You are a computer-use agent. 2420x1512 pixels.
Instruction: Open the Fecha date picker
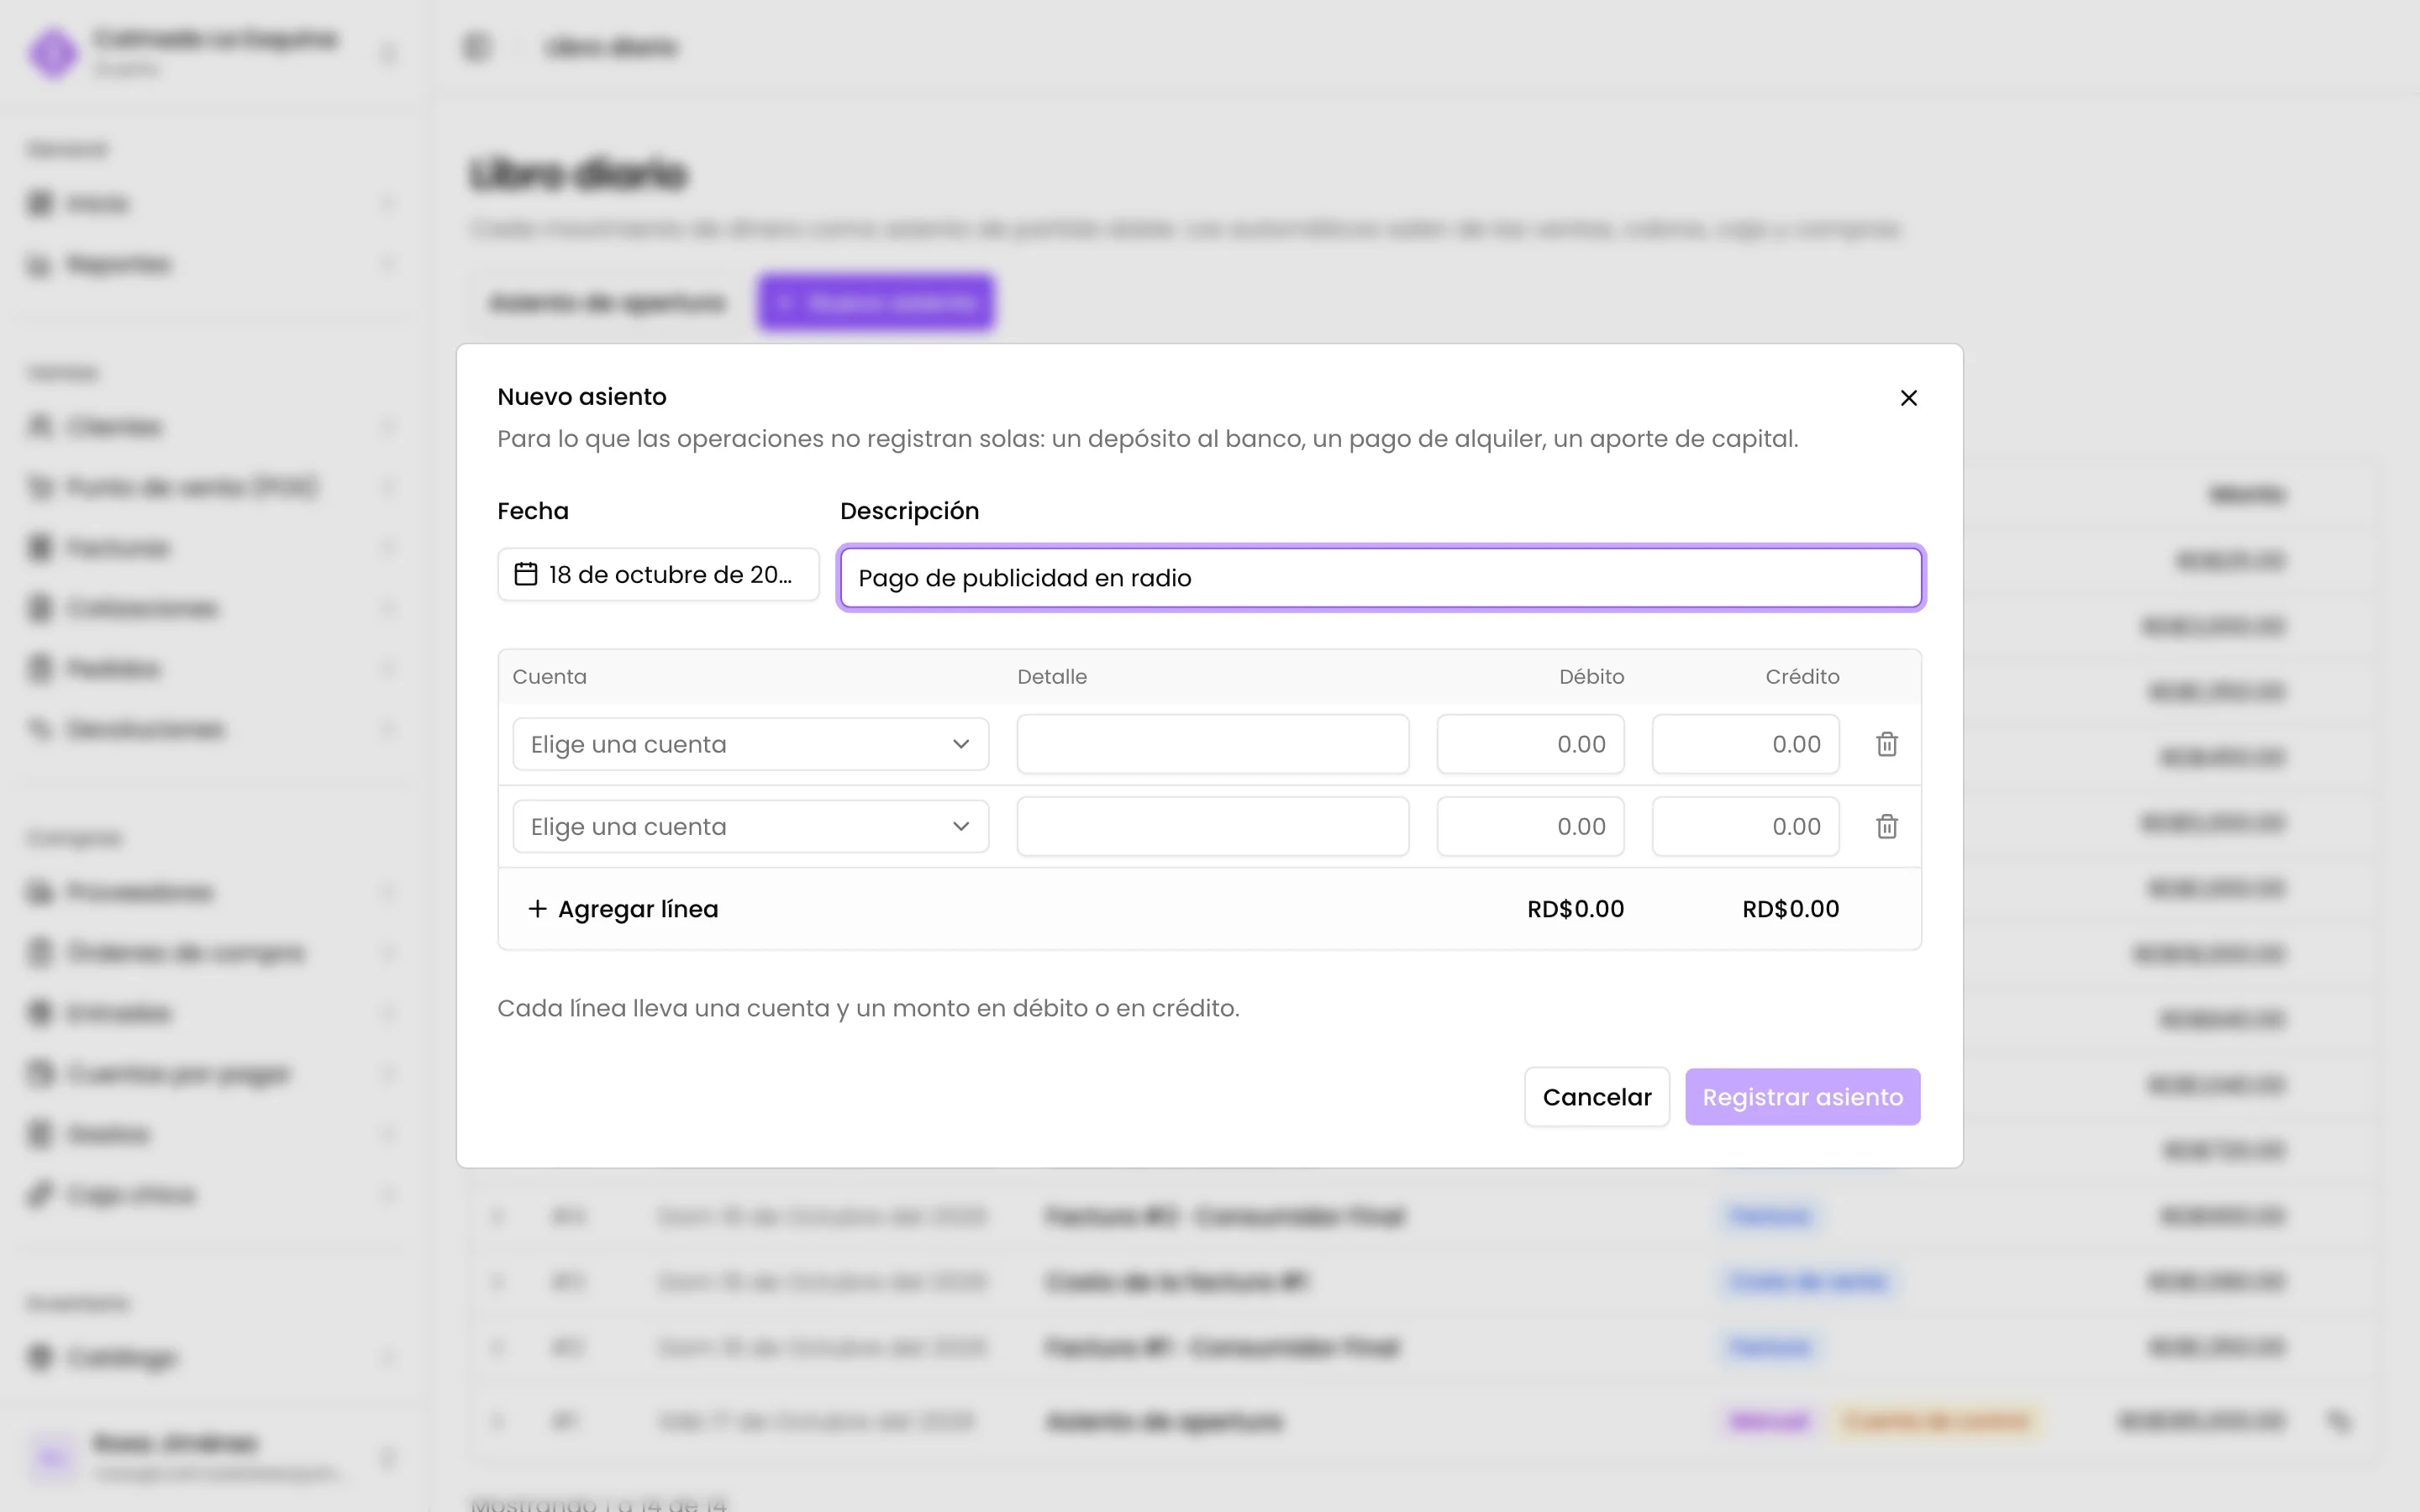[658, 574]
